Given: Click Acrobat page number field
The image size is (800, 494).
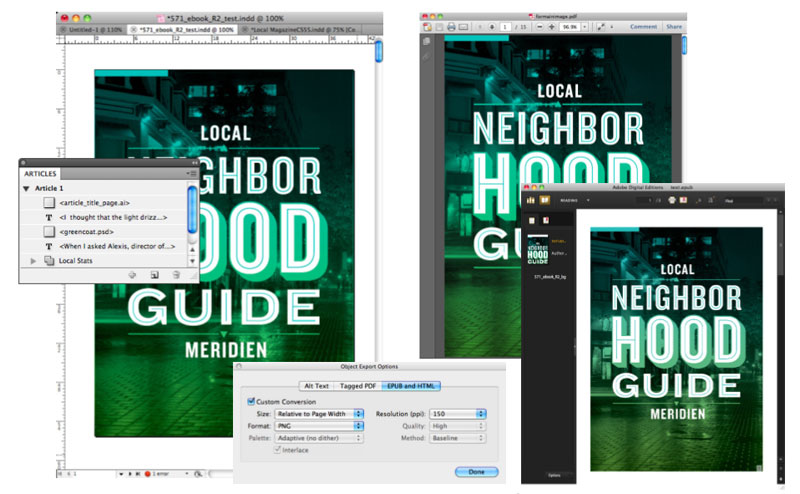Looking at the screenshot, I should [505, 27].
